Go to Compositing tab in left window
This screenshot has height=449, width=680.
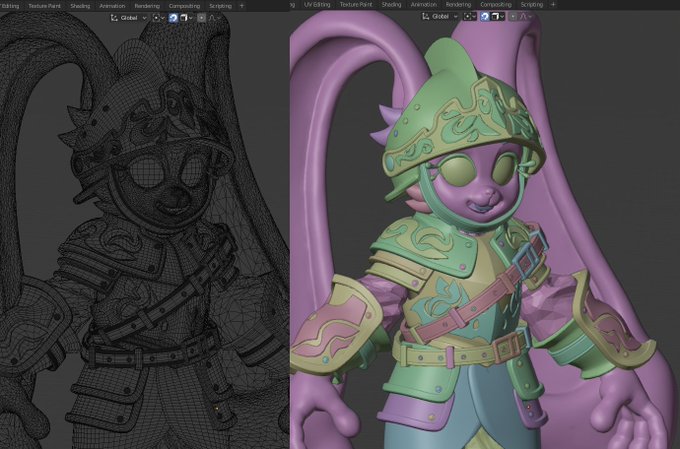point(184,6)
